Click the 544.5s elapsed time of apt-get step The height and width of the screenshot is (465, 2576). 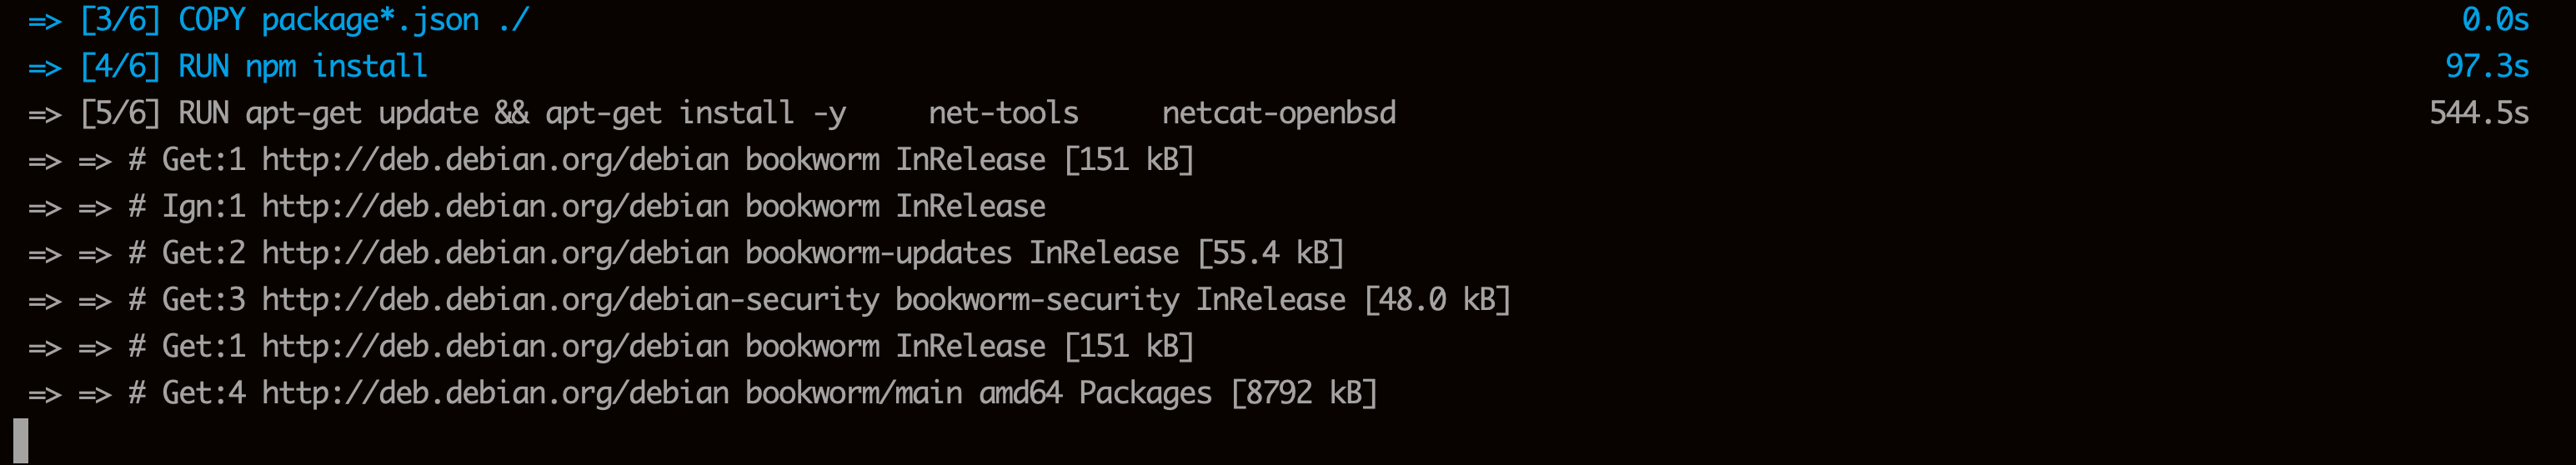coord(2478,113)
